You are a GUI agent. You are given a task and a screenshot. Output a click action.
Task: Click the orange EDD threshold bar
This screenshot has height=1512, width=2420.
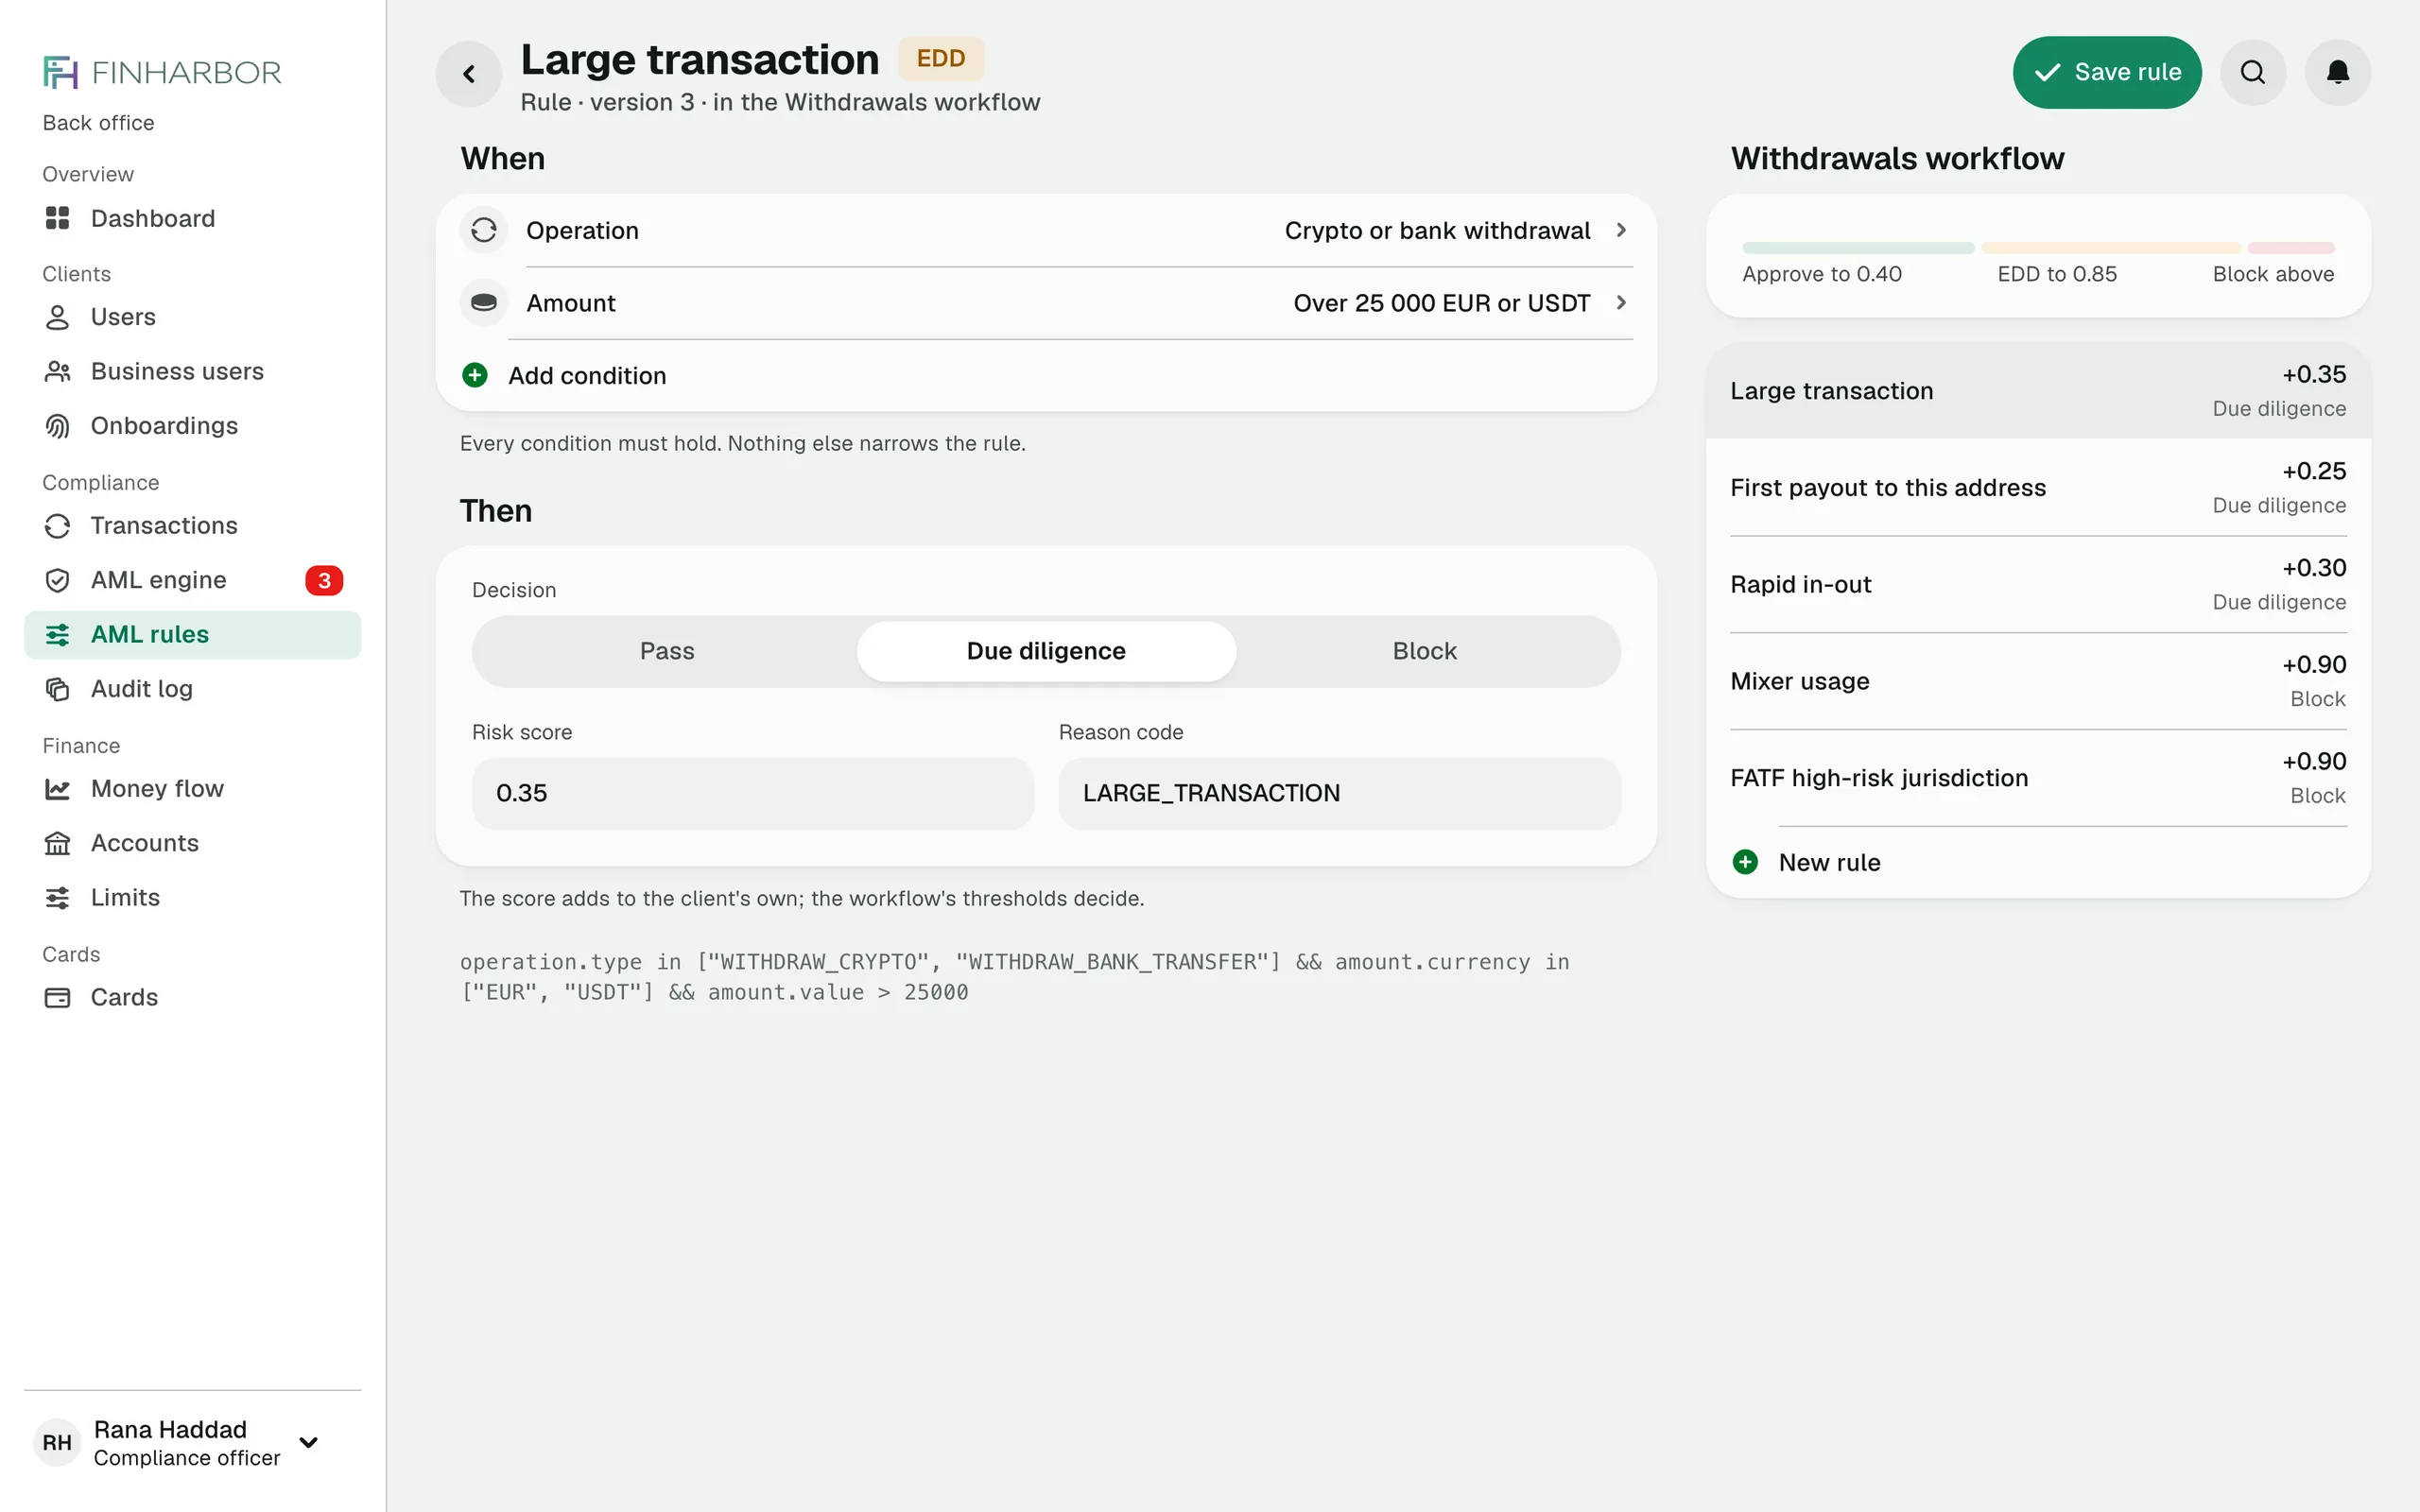click(2110, 248)
